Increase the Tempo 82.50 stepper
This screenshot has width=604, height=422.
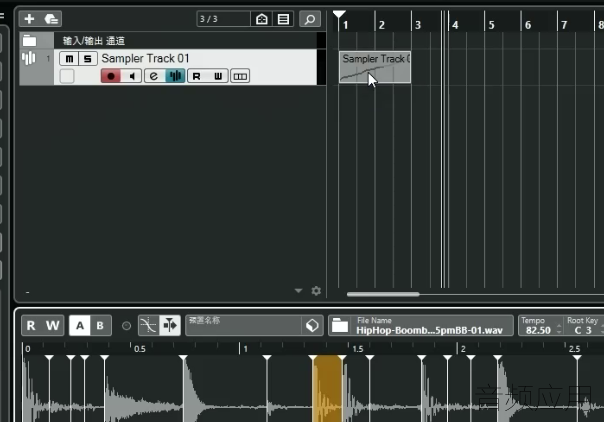pyautogui.click(x=559, y=327)
